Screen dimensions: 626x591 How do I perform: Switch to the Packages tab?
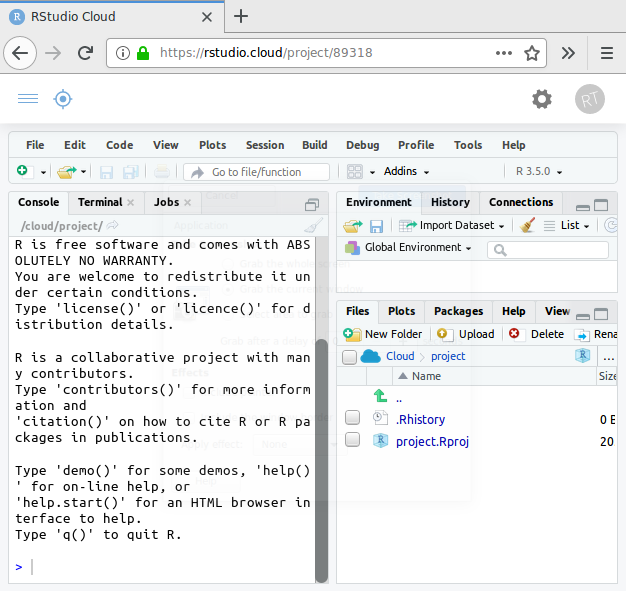tap(458, 311)
